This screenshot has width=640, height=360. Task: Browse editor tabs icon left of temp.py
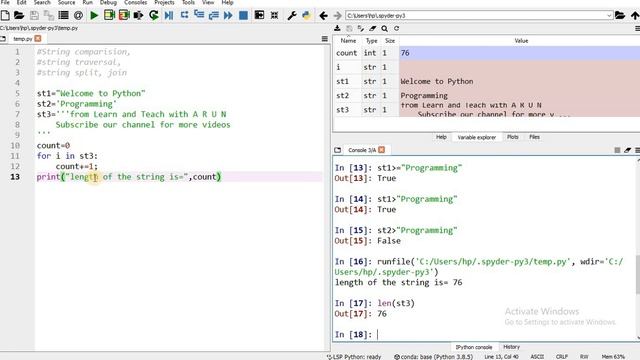(3, 39)
